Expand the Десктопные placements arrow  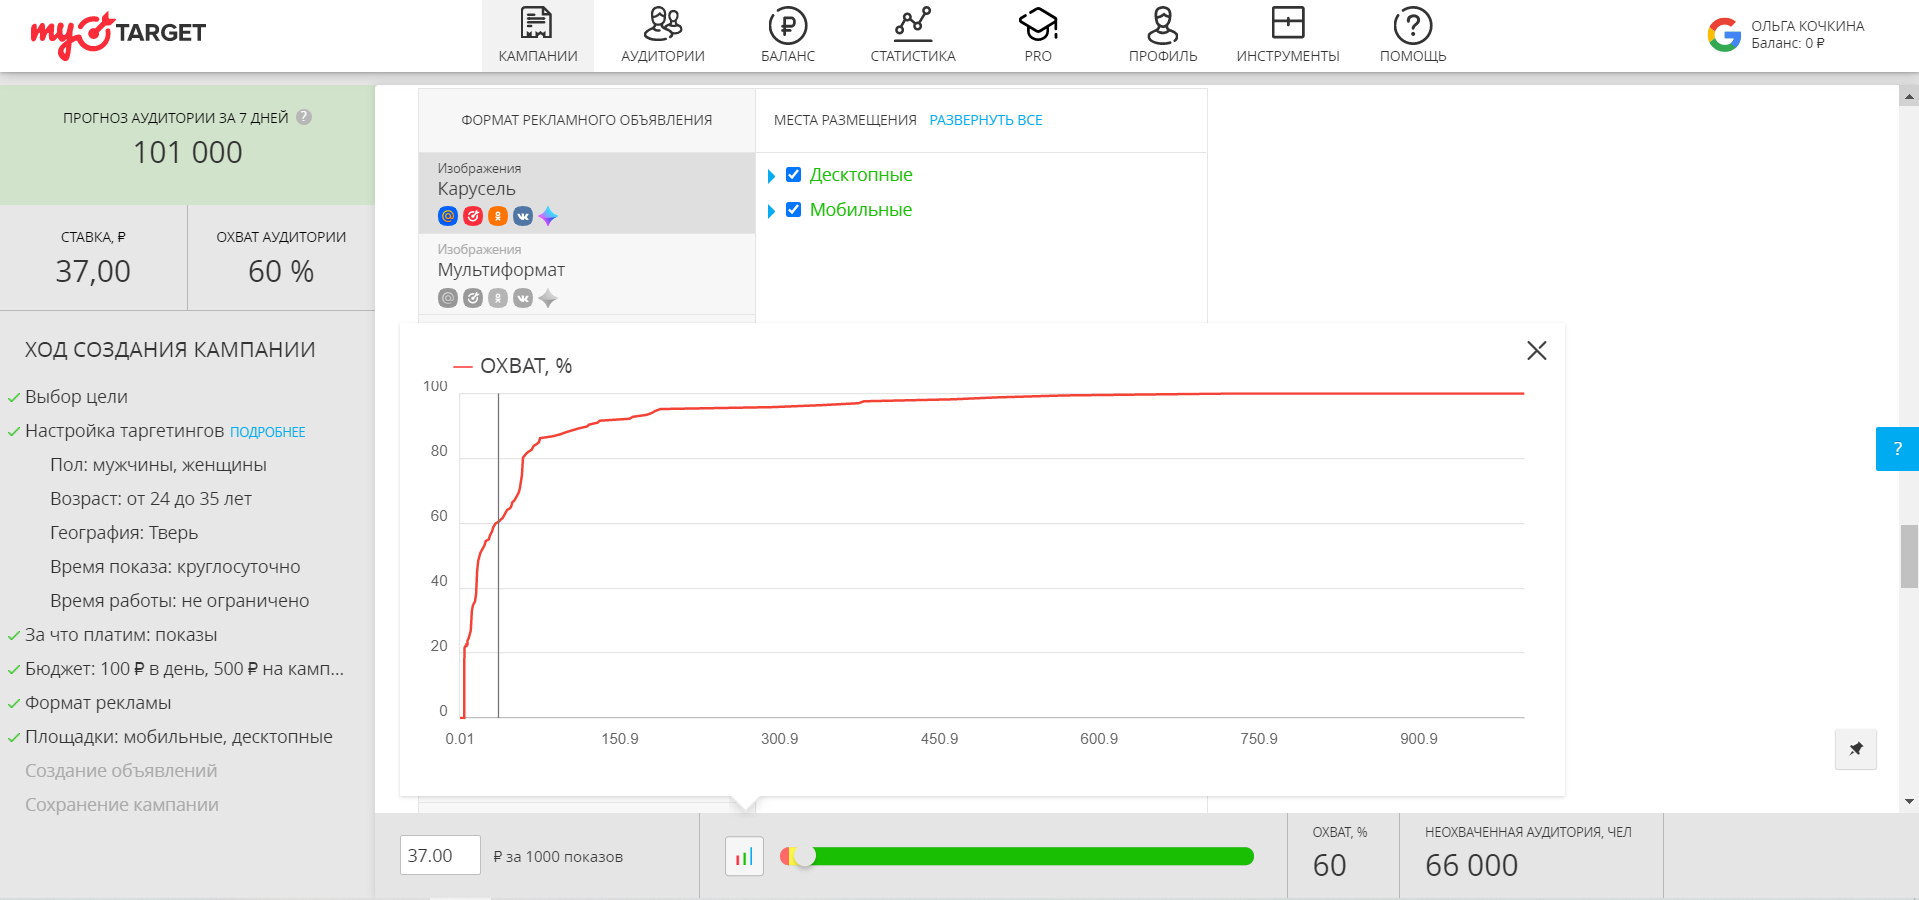(x=771, y=176)
